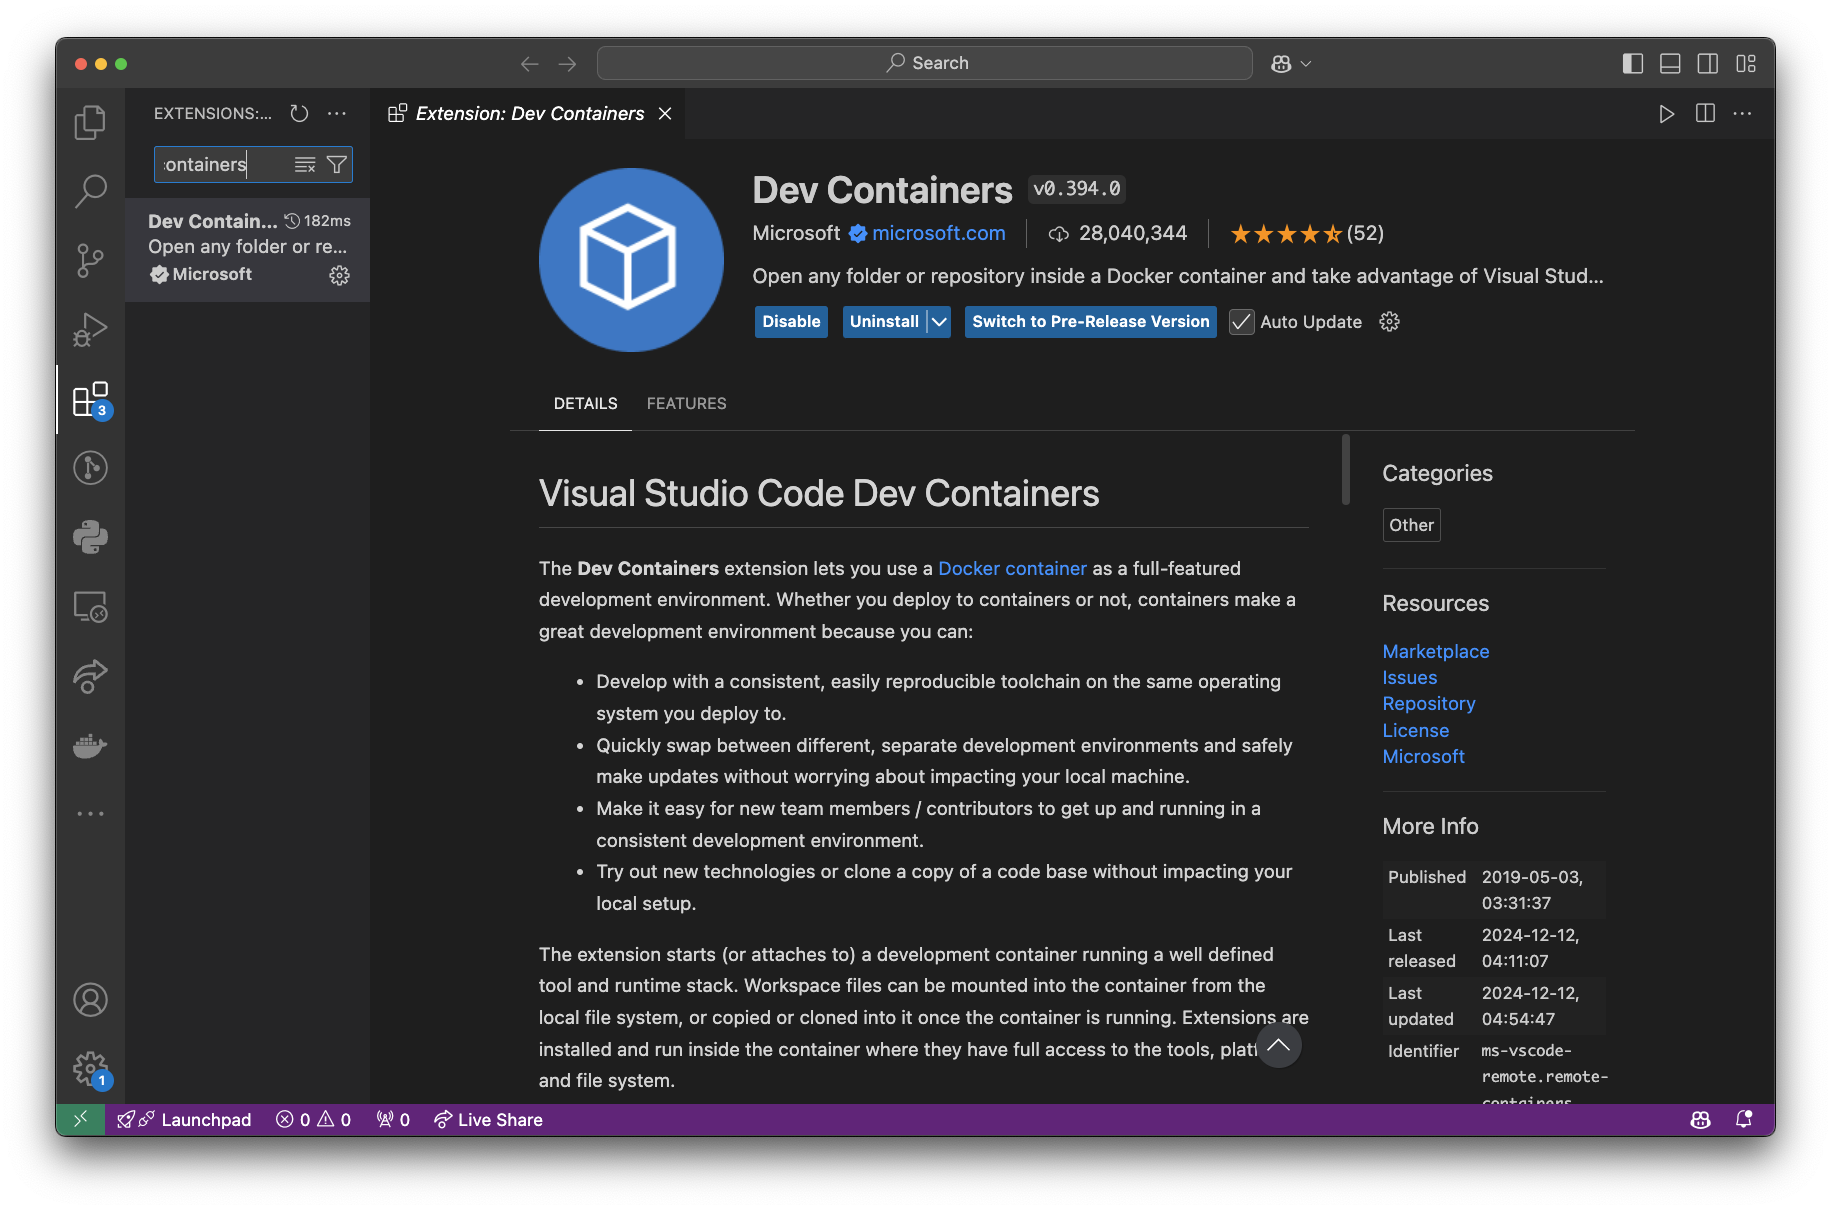This screenshot has height=1210, width=1831.
Task: Go forward with navigation arrow
Action: click(567, 63)
